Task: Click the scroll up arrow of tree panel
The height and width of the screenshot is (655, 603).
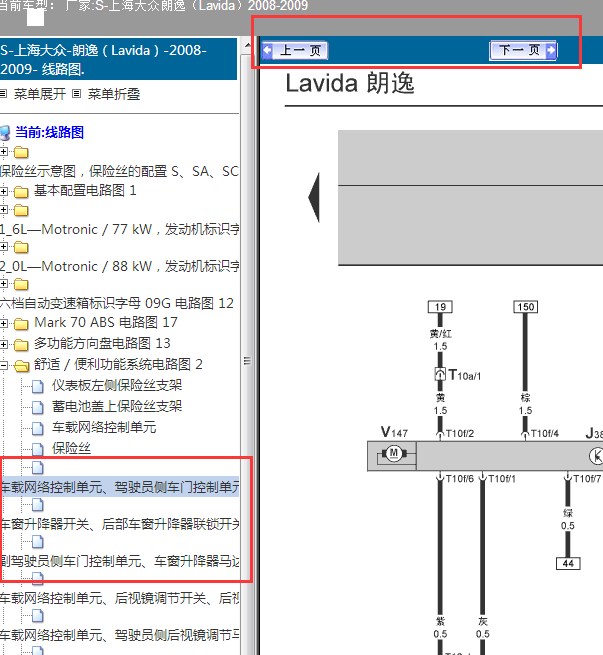Action: (247, 45)
